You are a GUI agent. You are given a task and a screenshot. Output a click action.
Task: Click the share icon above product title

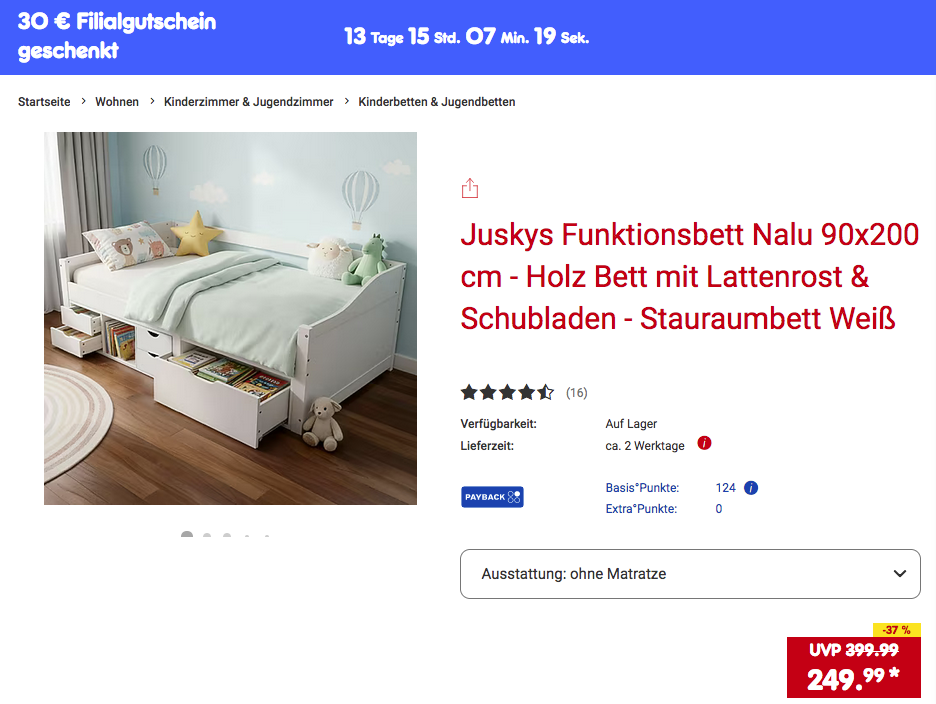click(x=470, y=188)
